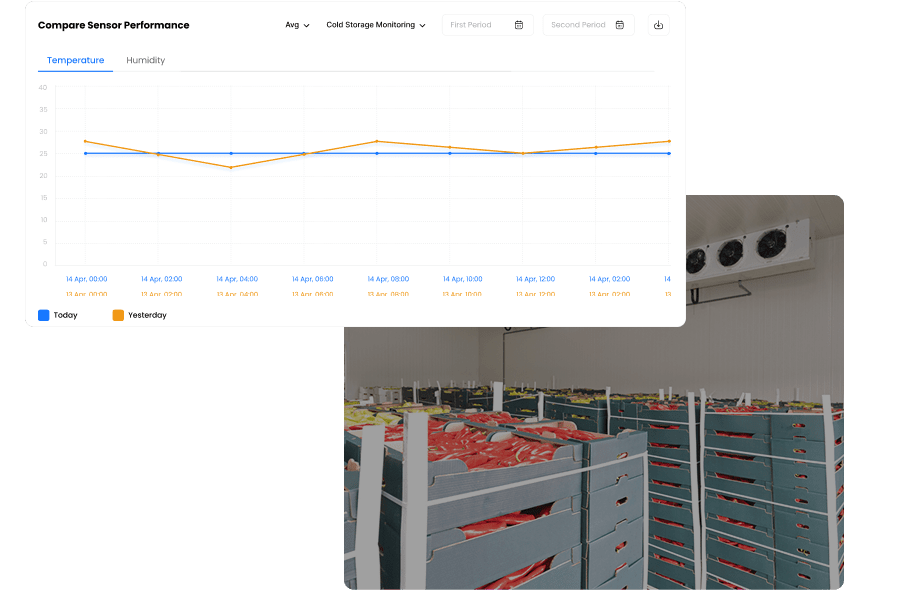
Task: Toggle the Today series label
Action: coord(65,315)
